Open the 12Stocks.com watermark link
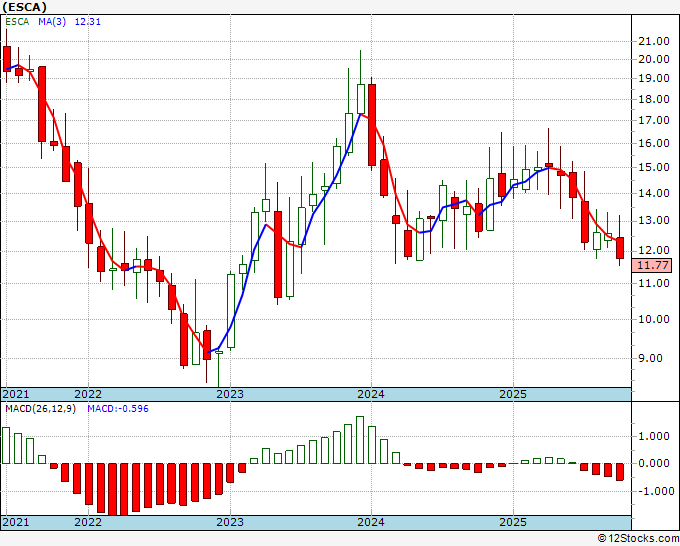Screen dimensions: 680x546 [x=638, y=538]
